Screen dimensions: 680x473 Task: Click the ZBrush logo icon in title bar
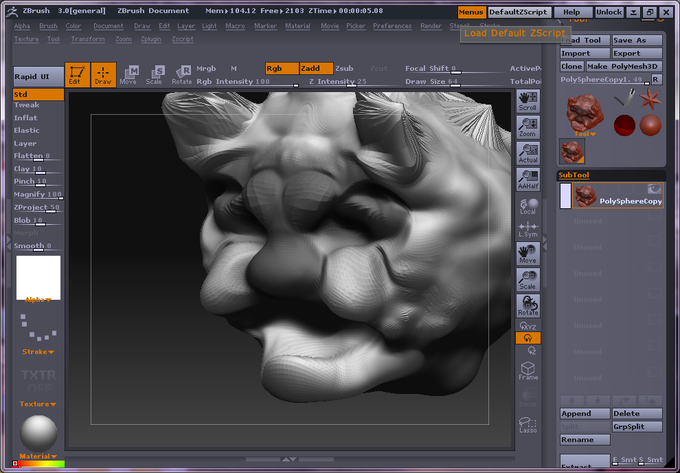click(x=12, y=11)
